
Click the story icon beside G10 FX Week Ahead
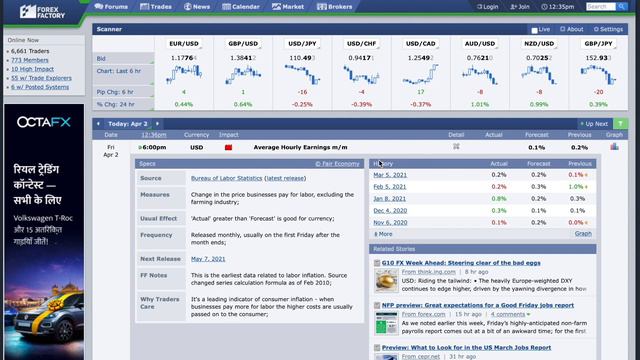pyautogui.click(x=377, y=263)
